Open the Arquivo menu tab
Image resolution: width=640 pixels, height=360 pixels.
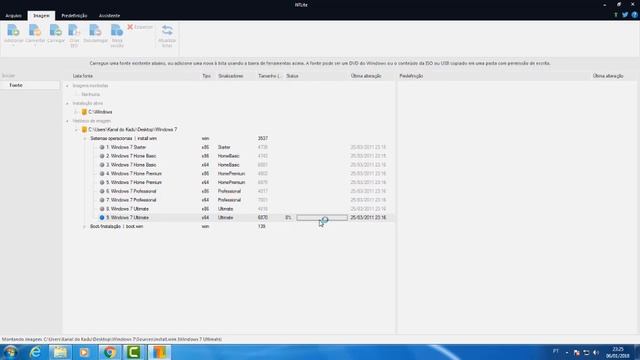(13, 16)
